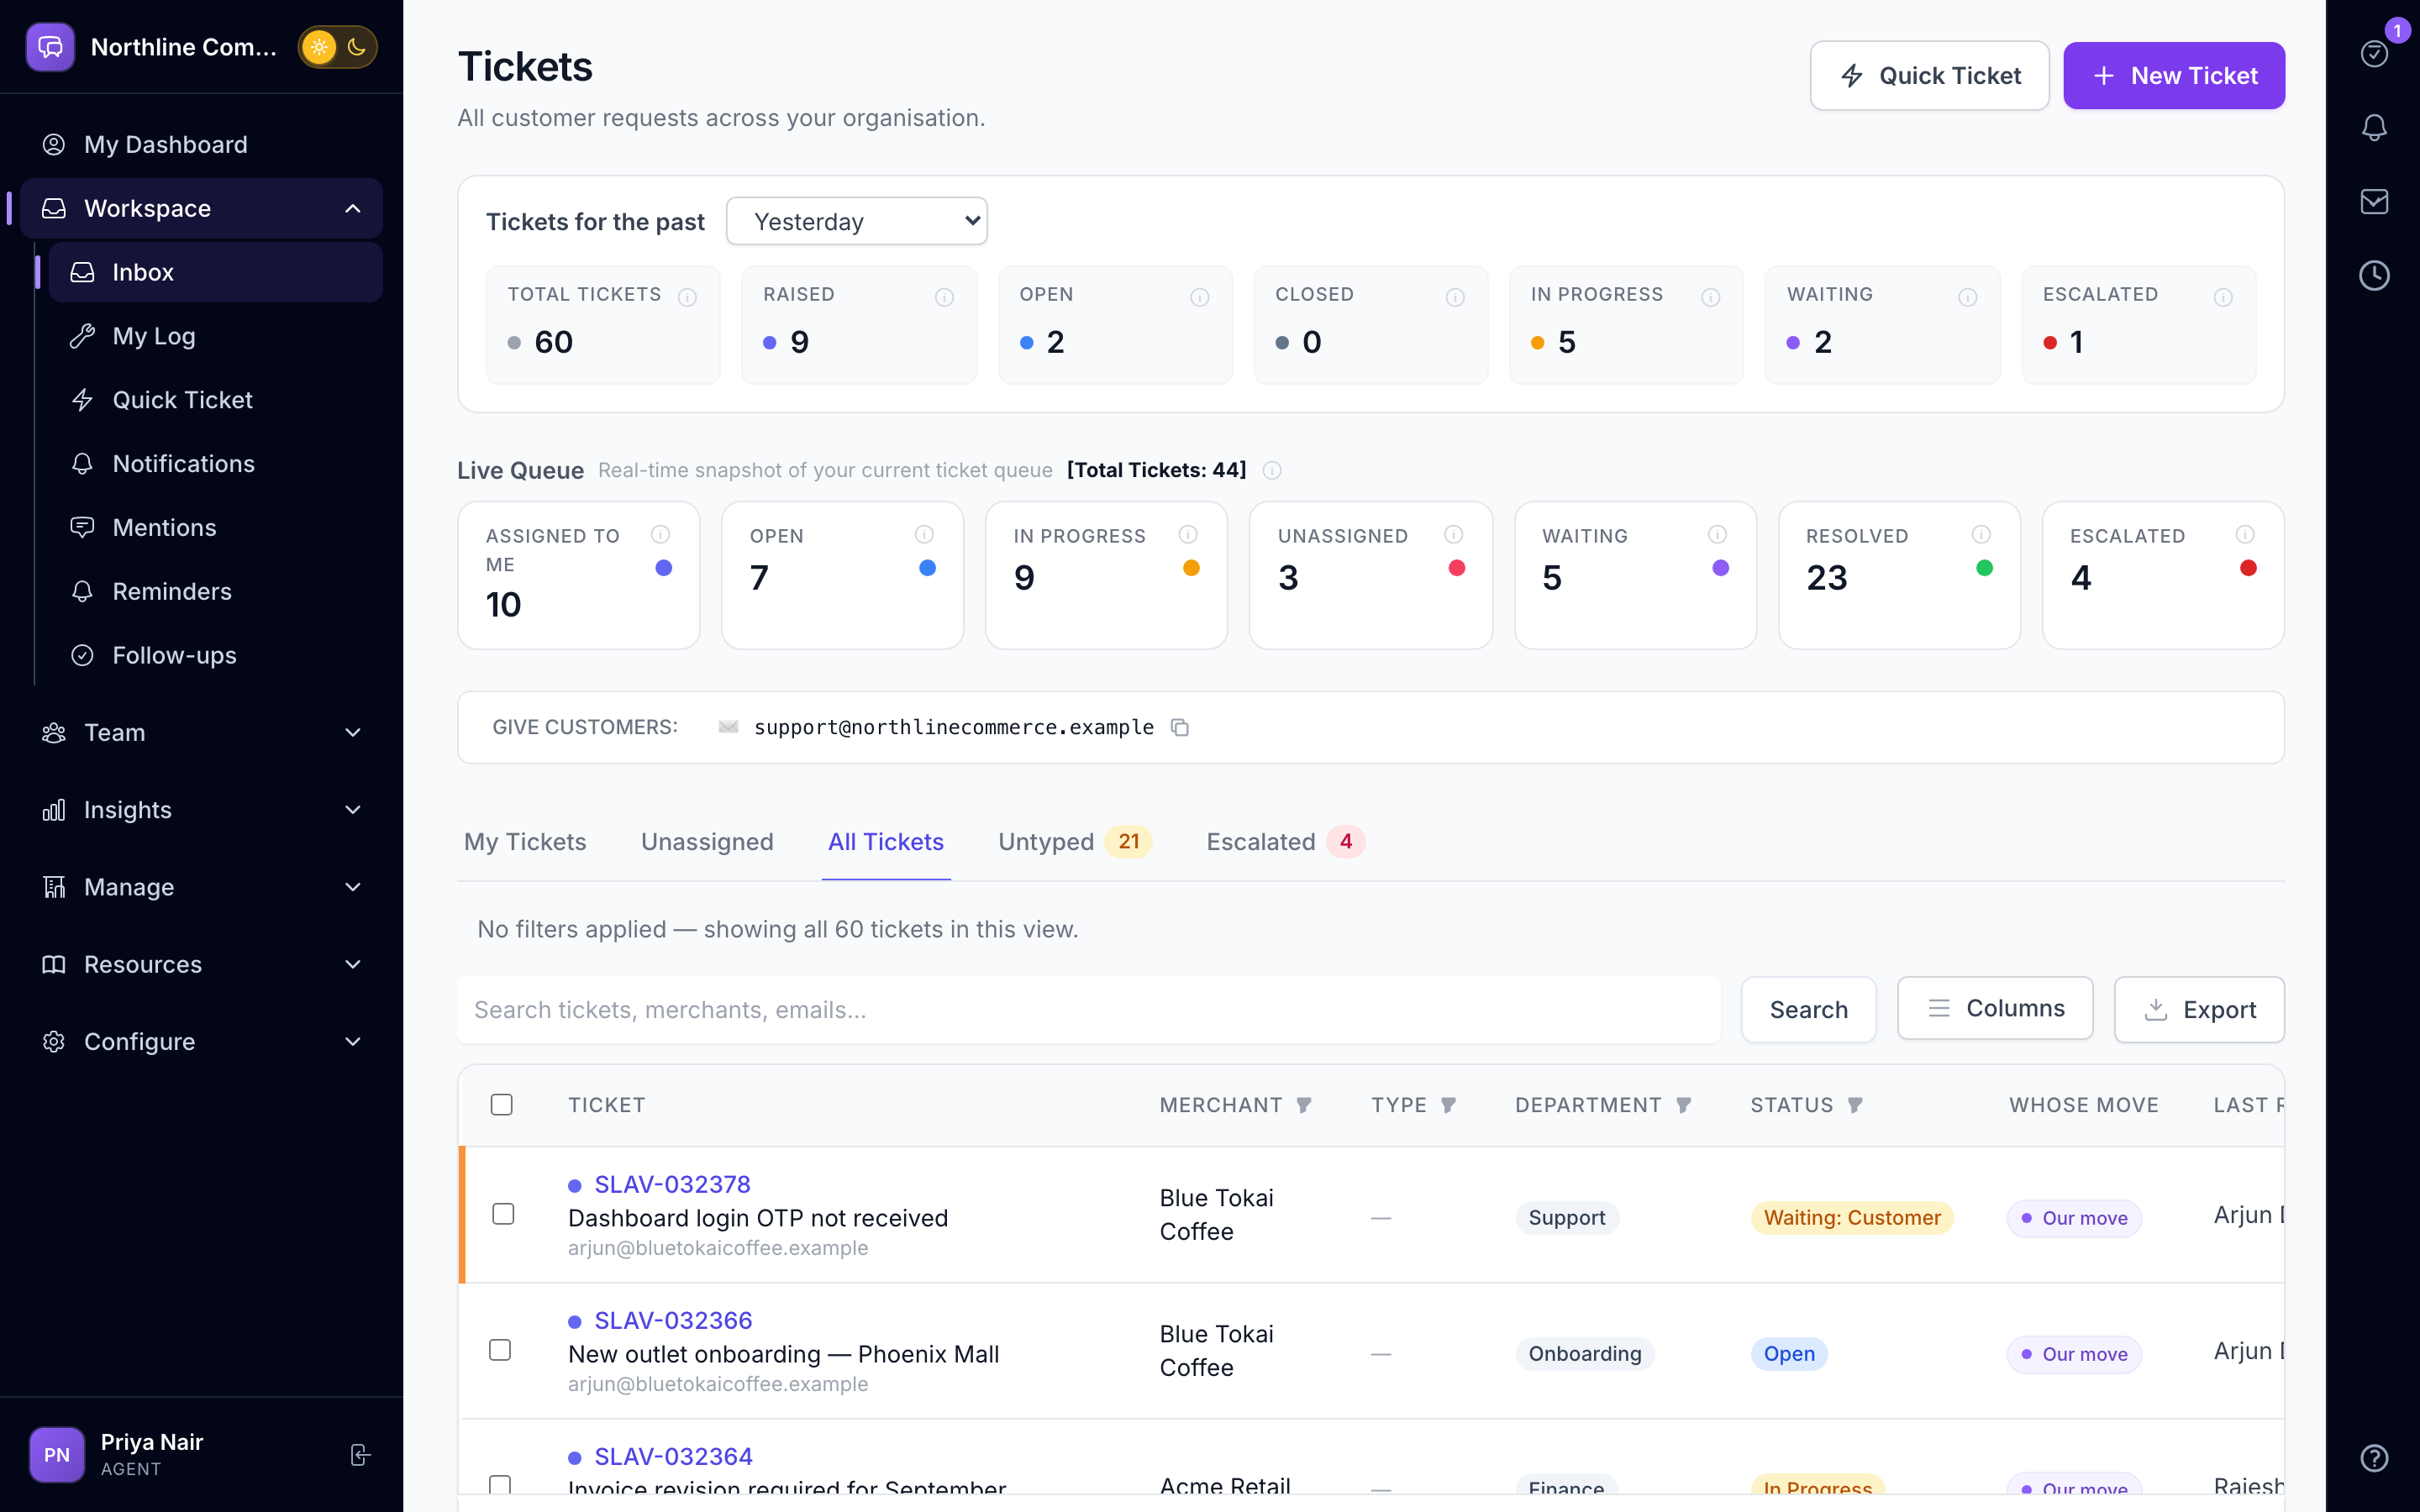The height and width of the screenshot is (1512, 2420).
Task: Expand the Configure section
Action: pos(201,1041)
